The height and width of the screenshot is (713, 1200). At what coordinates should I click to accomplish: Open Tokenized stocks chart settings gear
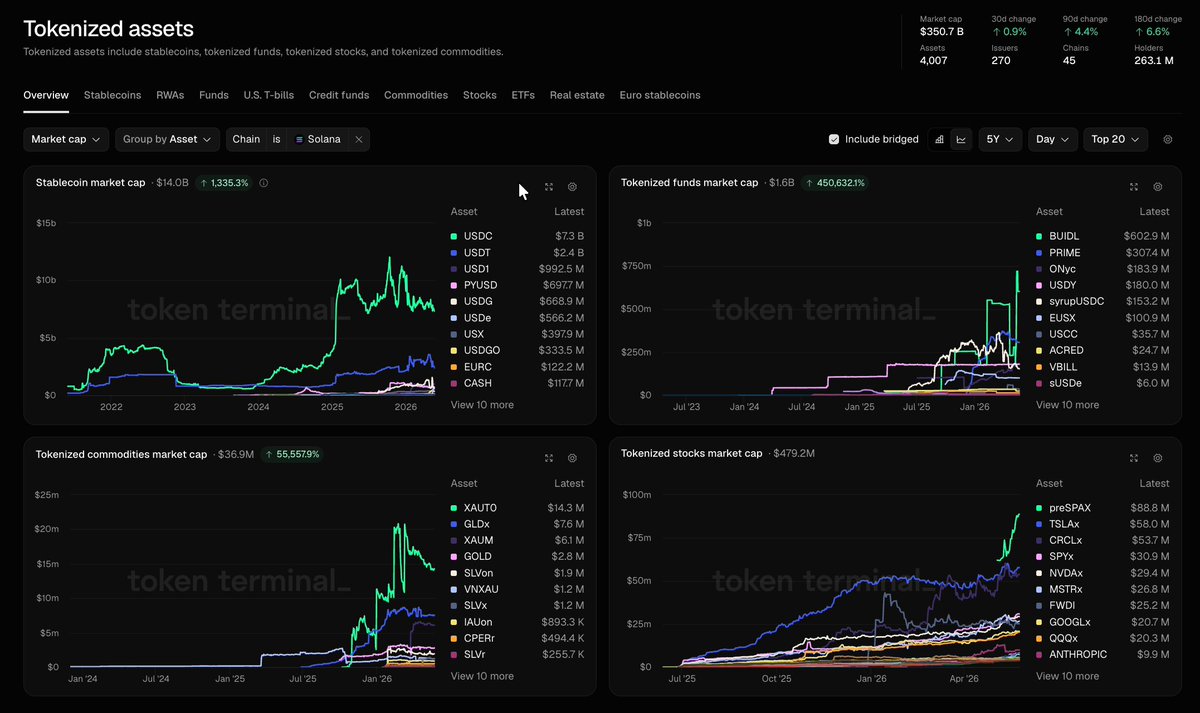point(1157,458)
